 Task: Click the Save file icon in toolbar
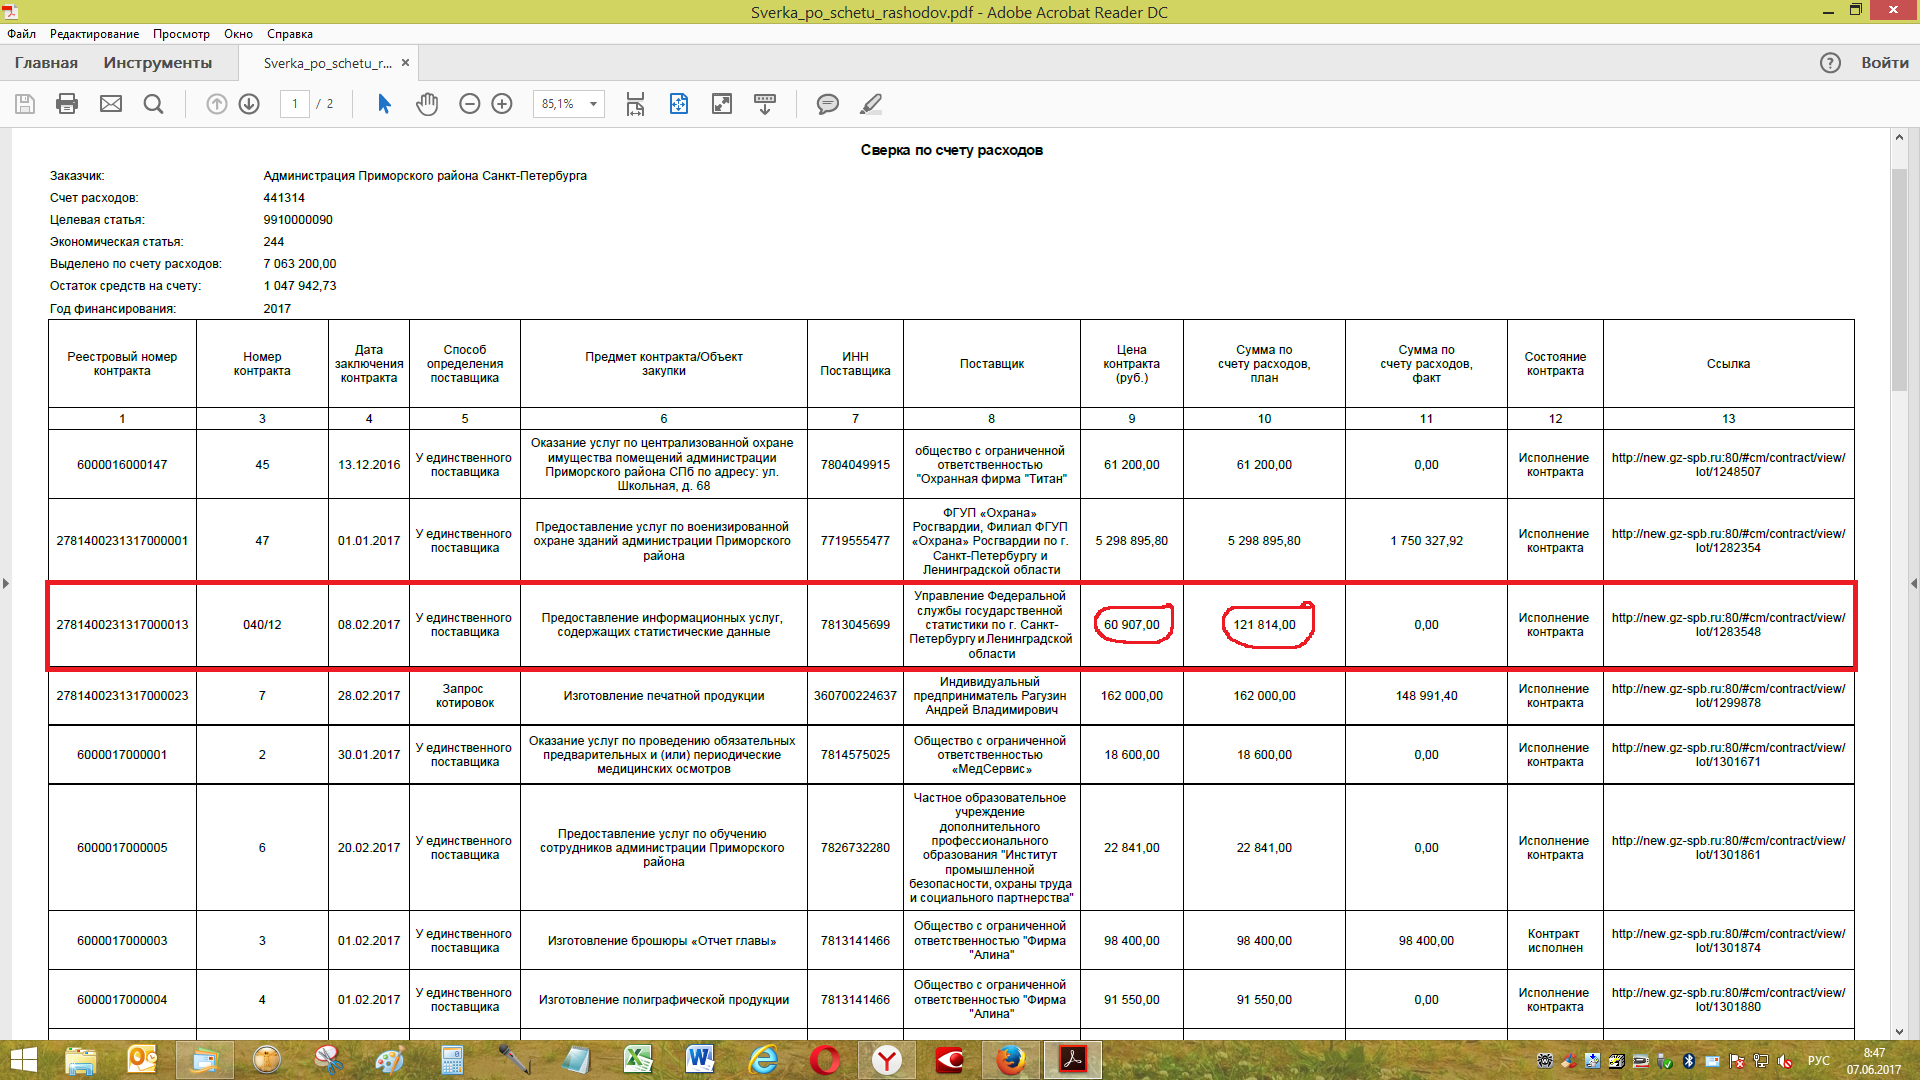tap(25, 104)
